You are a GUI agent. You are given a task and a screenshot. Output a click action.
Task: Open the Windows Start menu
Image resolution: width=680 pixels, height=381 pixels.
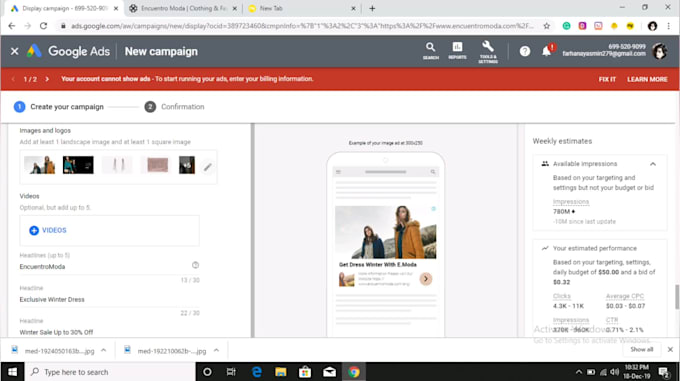pos(12,372)
